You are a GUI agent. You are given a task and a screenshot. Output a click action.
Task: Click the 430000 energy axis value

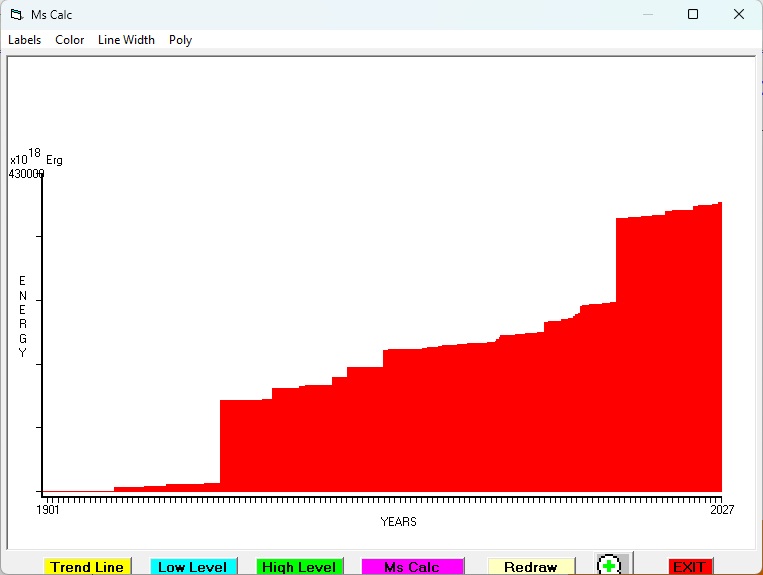tap(26, 174)
